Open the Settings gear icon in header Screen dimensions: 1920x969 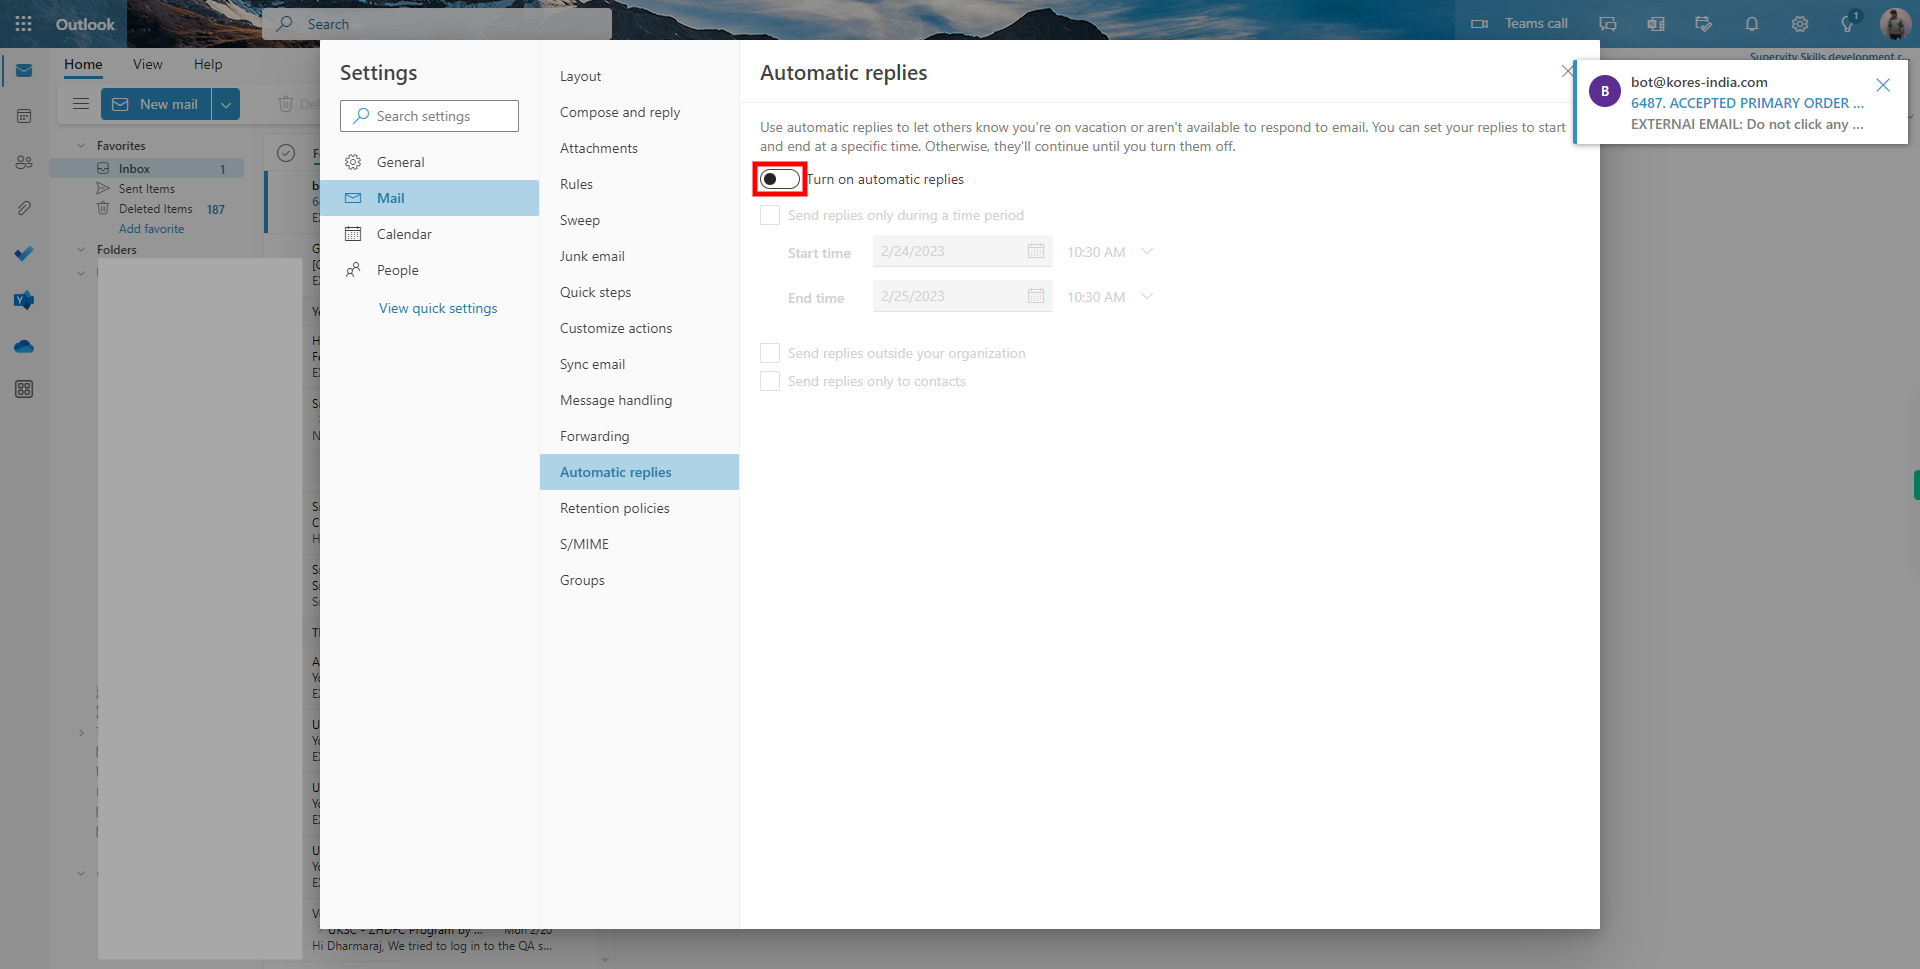tap(1800, 24)
